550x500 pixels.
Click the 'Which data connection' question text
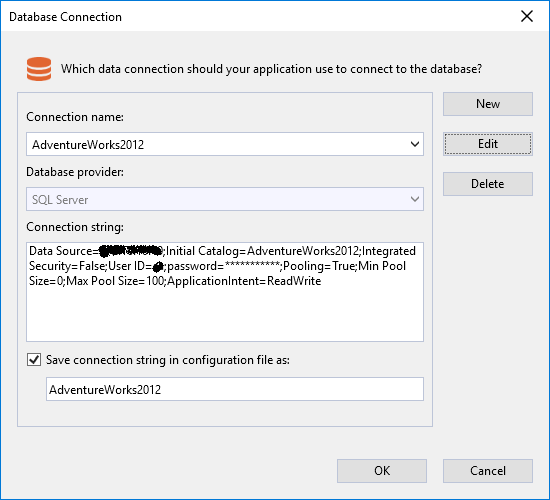coord(271,69)
